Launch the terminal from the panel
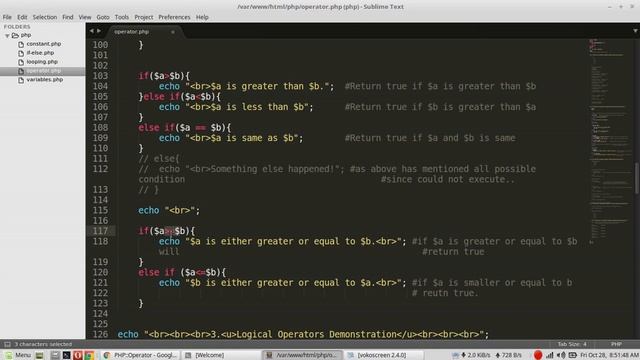 click(x=67, y=355)
